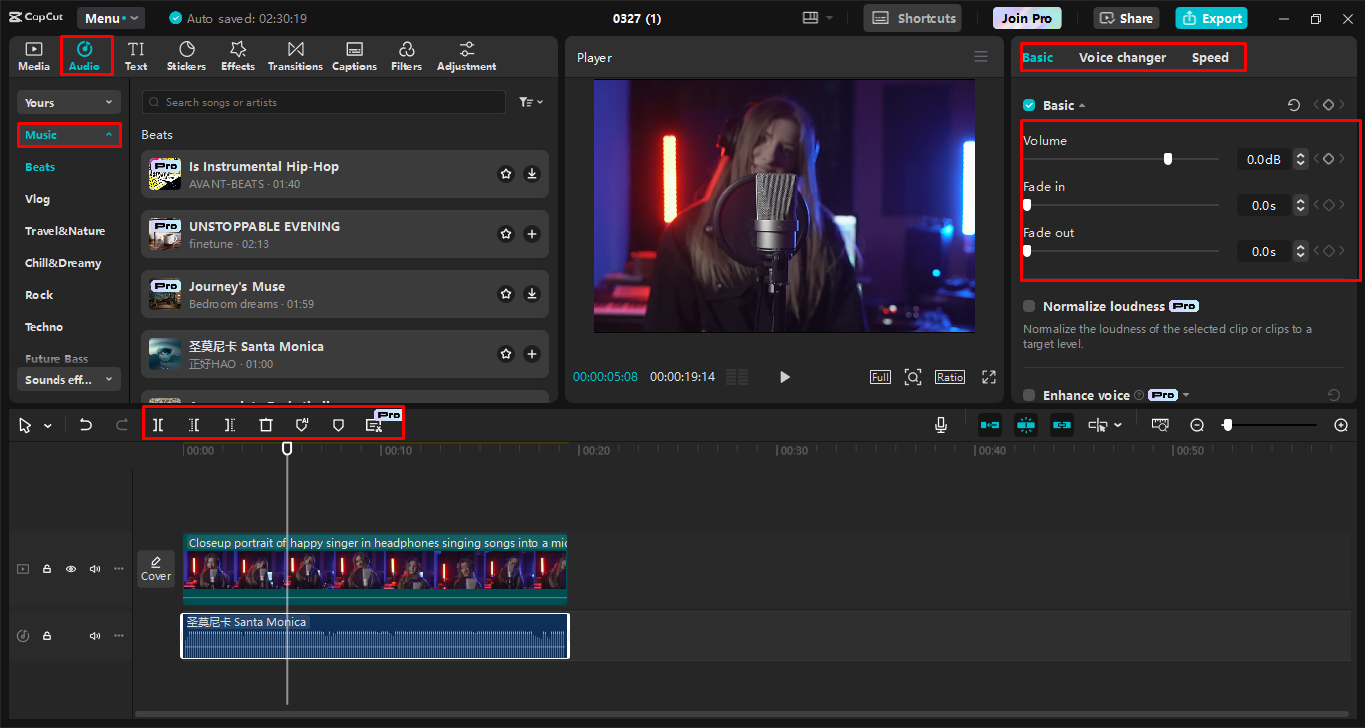Click the timeline zoom in icon
This screenshot has height=728, width=1365.
click(x=1341, y=425)
